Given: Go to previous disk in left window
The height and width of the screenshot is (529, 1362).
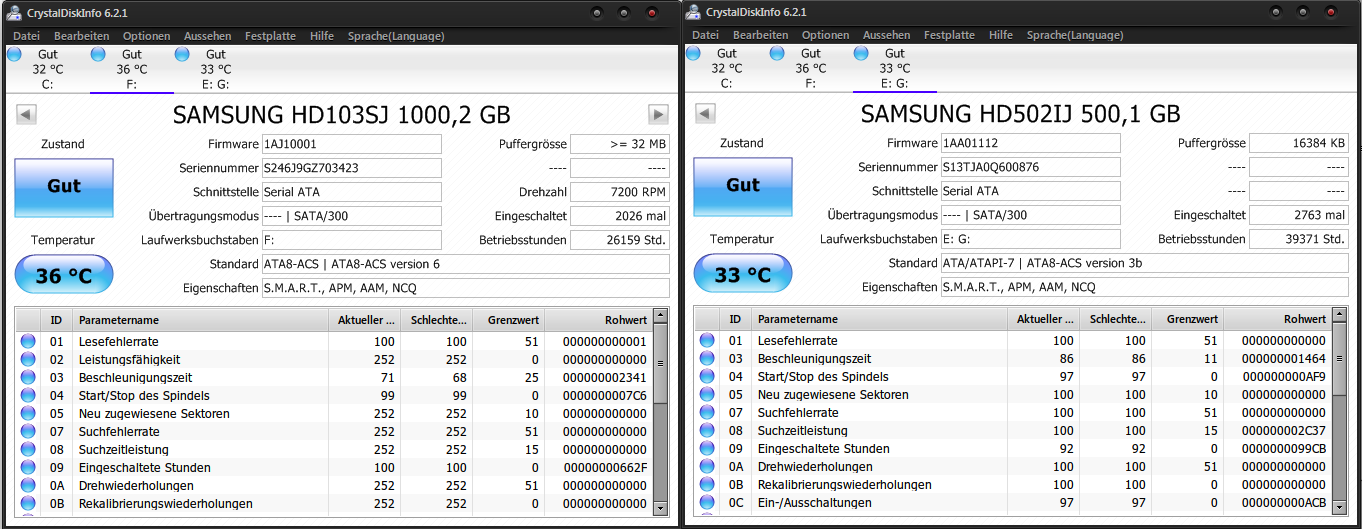Looking at the screenshot, I should (25, 114).
